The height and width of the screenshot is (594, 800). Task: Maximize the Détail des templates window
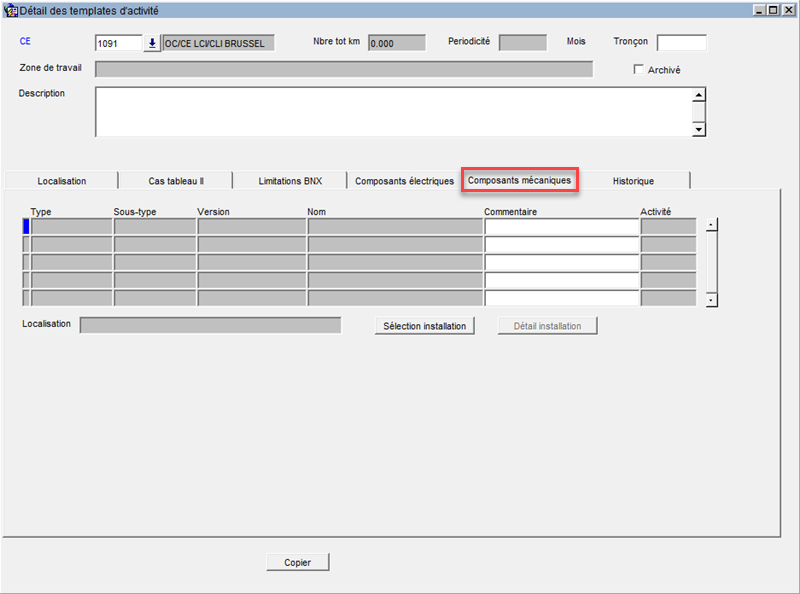pyautogui.click(x=773, y=10)
